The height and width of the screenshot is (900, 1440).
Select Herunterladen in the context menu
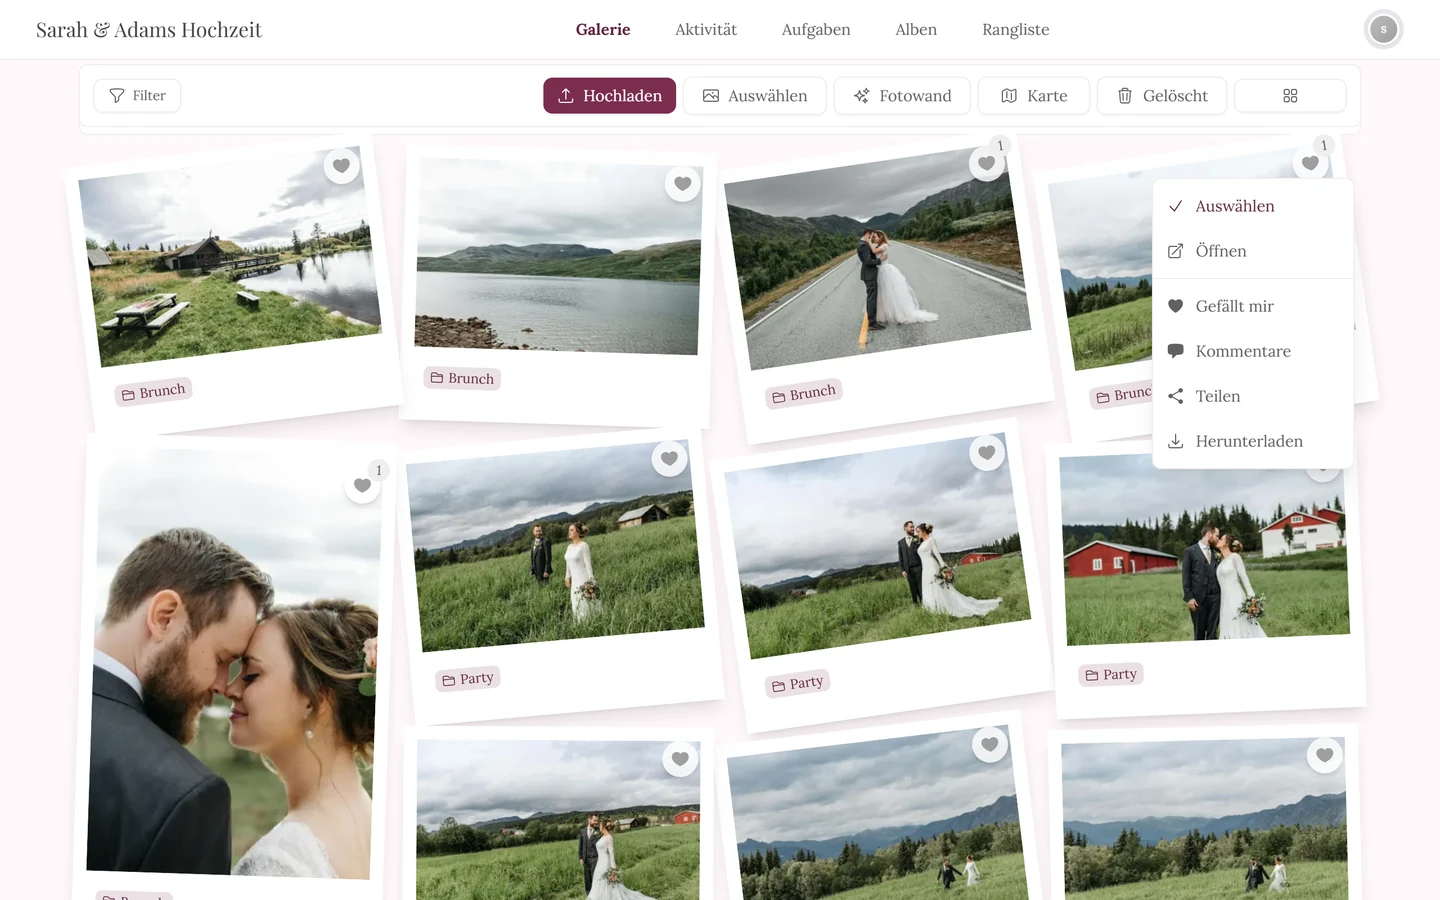[x=1253, y=441]
